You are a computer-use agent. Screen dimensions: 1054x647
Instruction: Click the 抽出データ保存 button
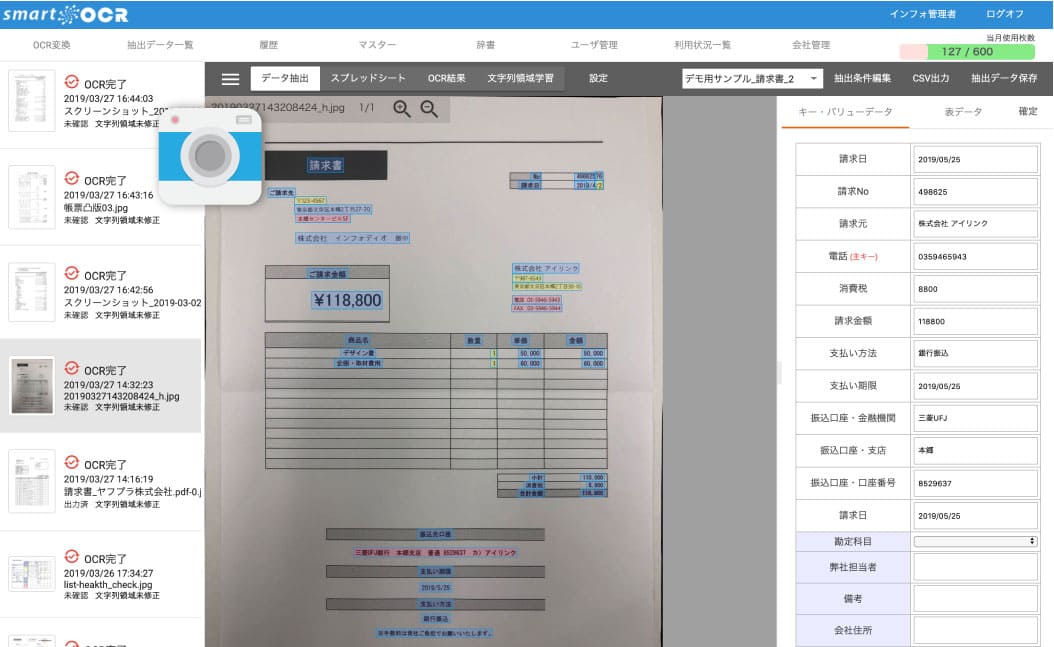coord(1004,79)
